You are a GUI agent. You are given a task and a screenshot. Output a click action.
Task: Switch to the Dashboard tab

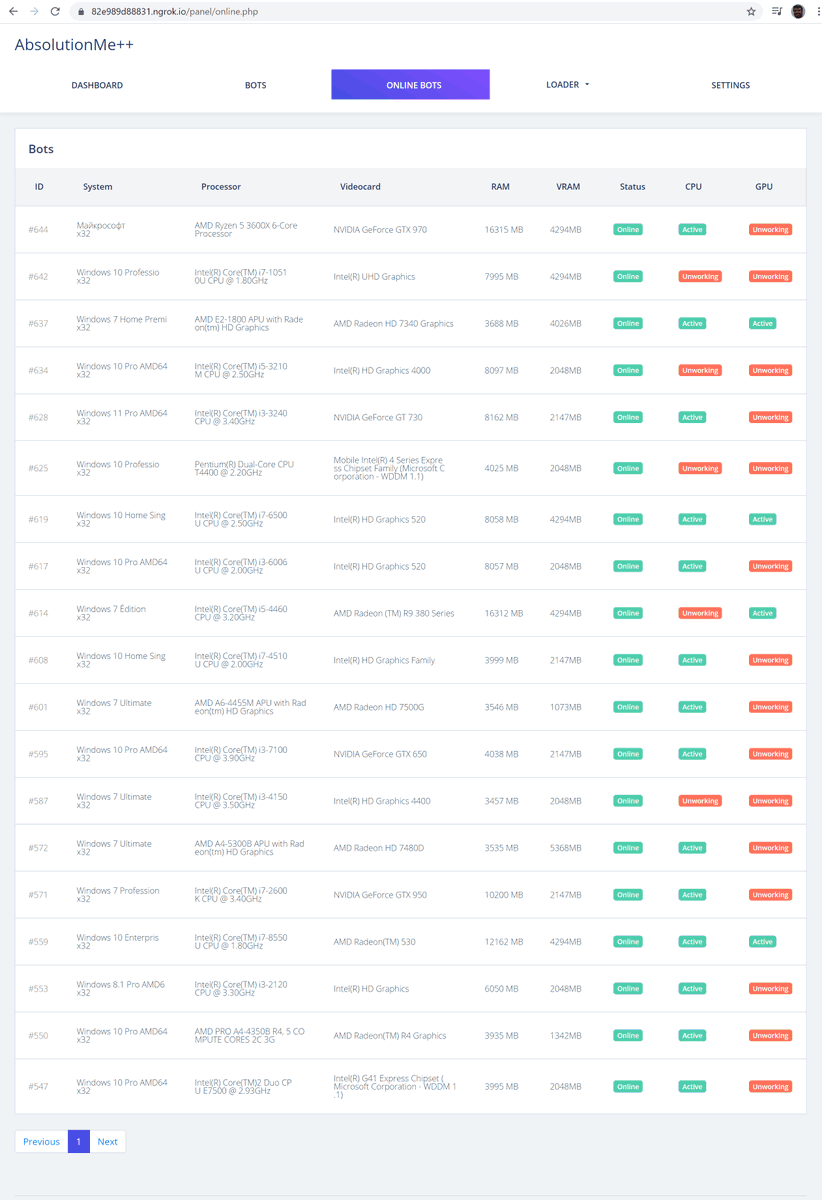tap(96, 84)
